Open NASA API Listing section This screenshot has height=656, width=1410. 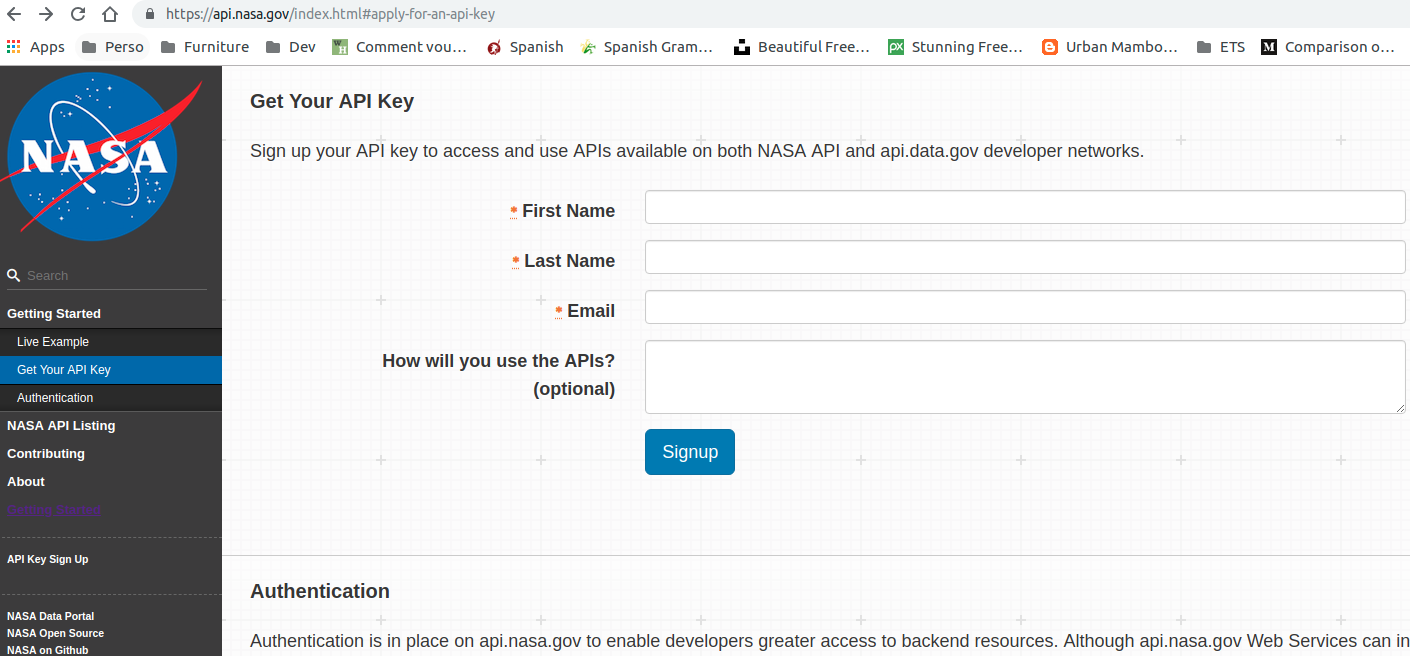61,426
